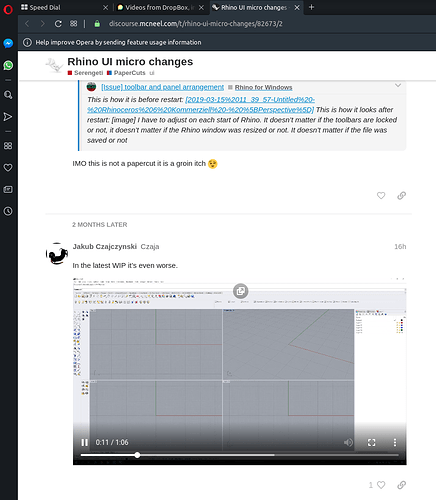Open bookmarks heart icon in sidebar
The image size is (436, 500).
(8, 167)
